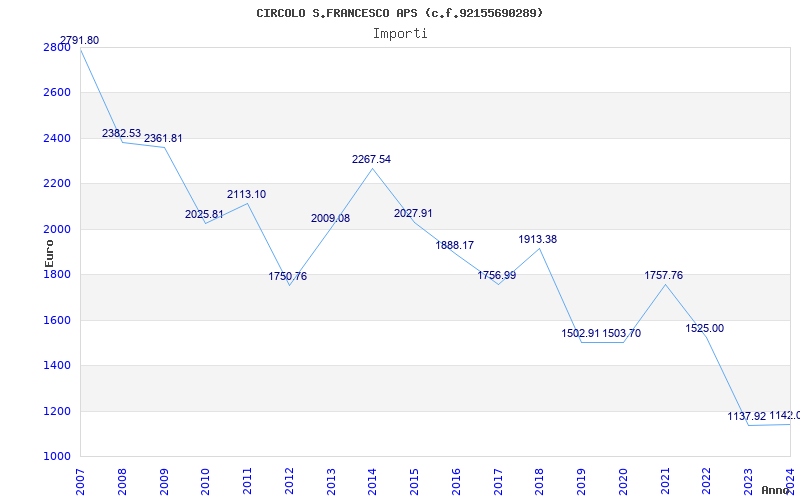Click the 2016 year axis label
This screenshot has width=800, height=500.
pyautogui.click(x=456, y=482)
